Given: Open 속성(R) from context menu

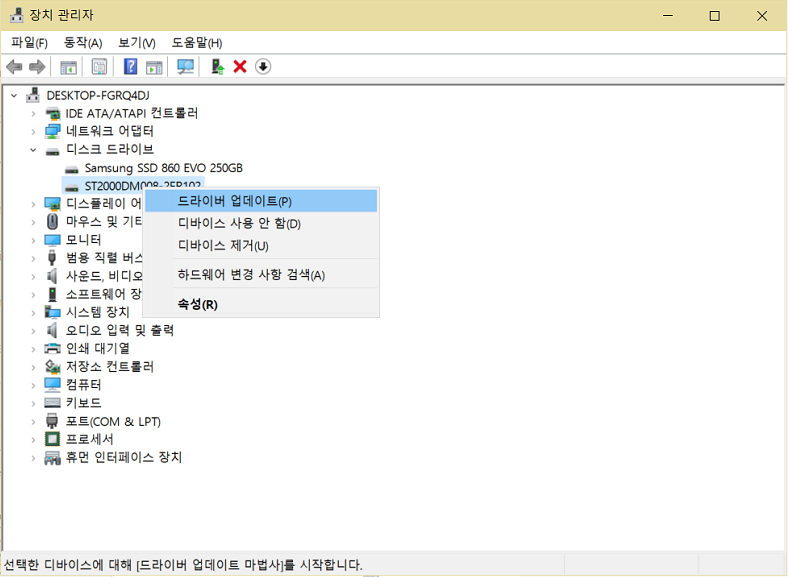Looking at the screenshot, I should [261, 304].
